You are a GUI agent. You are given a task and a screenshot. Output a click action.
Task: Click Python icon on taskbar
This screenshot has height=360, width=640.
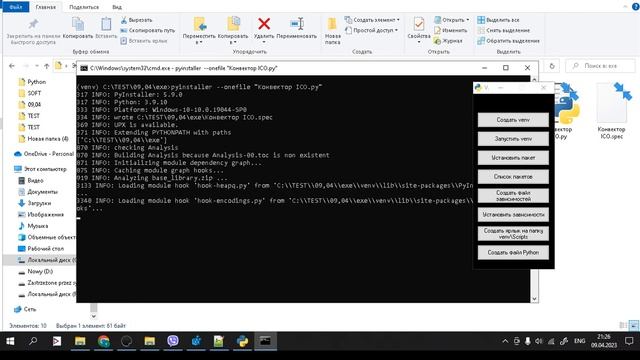click(x=242, y=341)
